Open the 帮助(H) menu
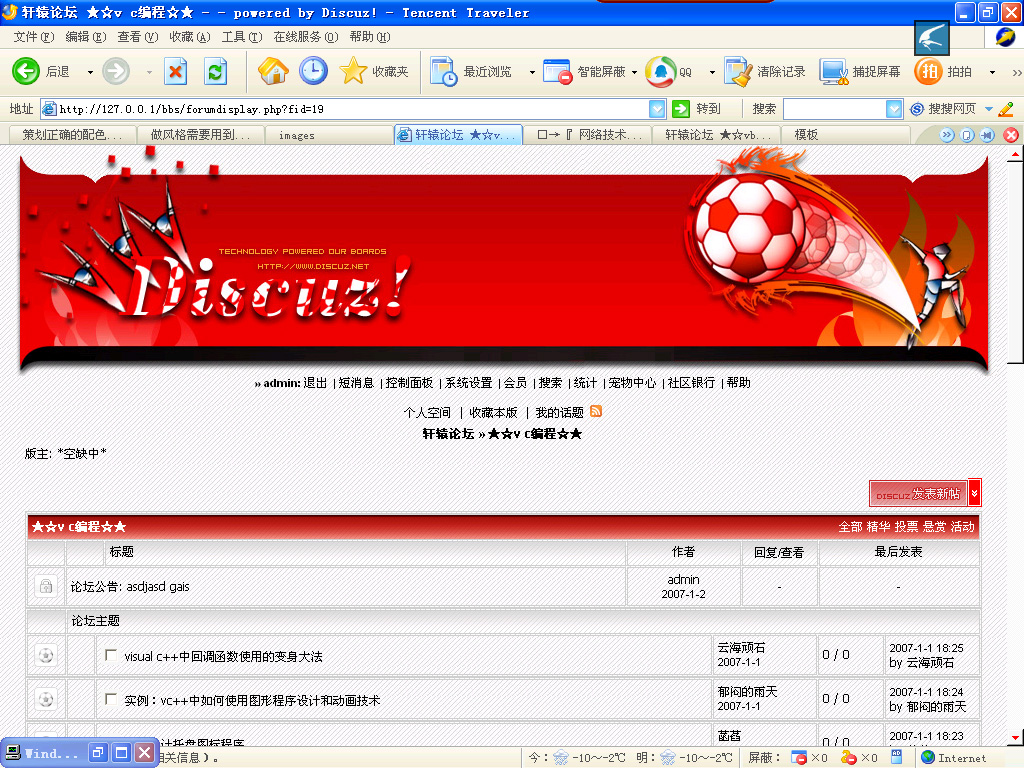 [370, 37]
